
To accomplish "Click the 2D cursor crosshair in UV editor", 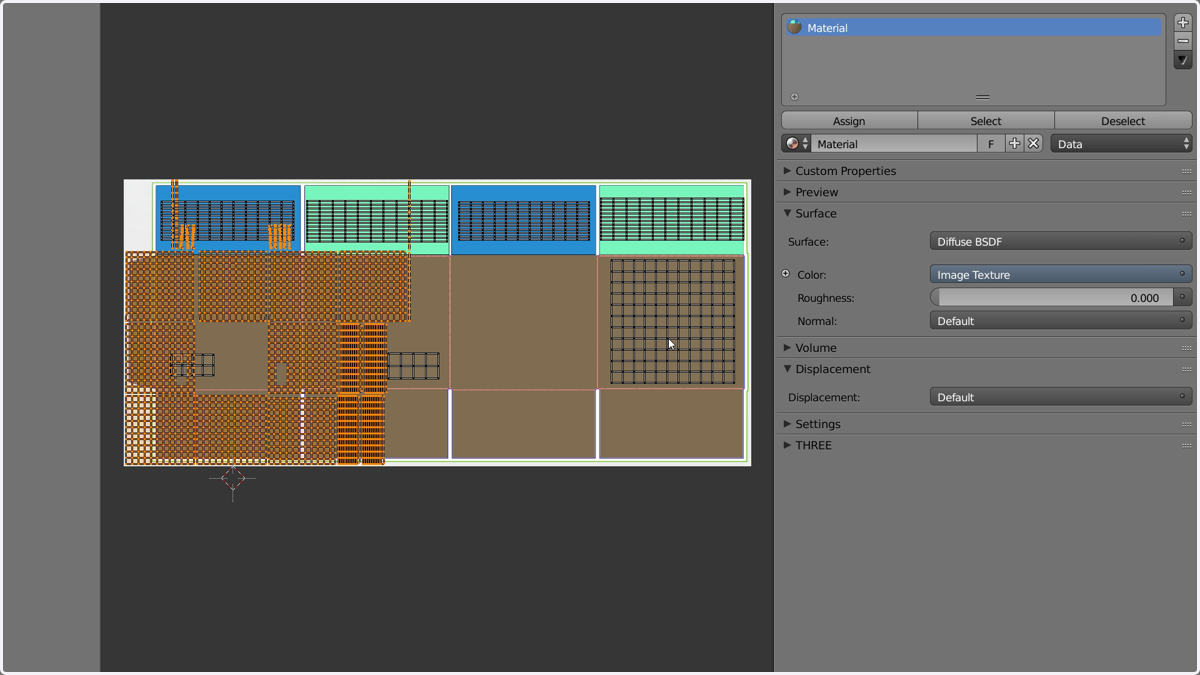I will (232, 479).
